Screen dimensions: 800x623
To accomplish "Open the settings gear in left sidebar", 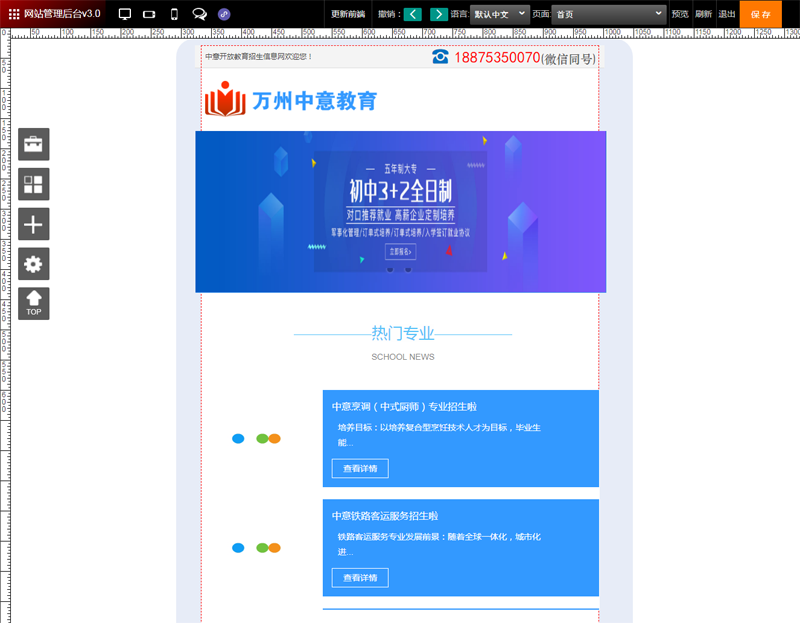I will [x=33, y=264].
